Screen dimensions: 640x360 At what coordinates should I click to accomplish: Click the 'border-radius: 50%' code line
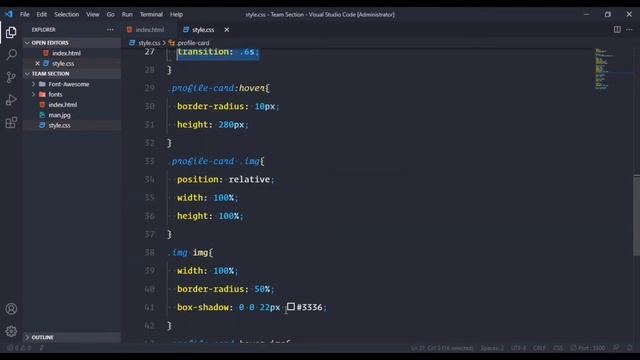pos(226,289)
